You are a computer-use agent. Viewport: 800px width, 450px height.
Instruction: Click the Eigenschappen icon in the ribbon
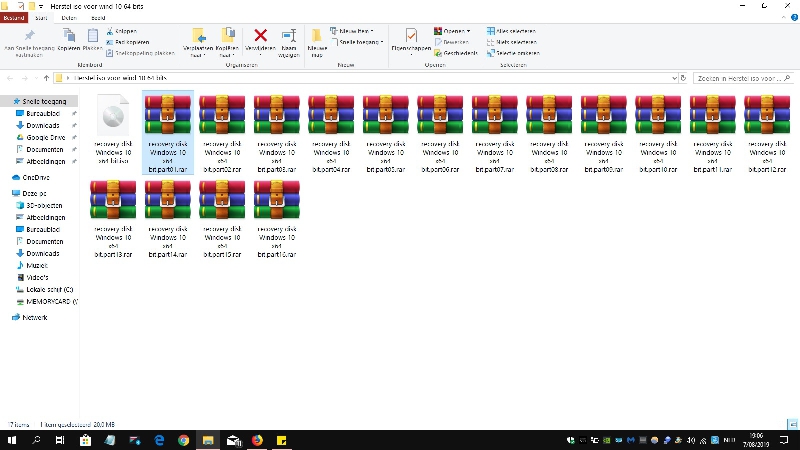(411, 39)
